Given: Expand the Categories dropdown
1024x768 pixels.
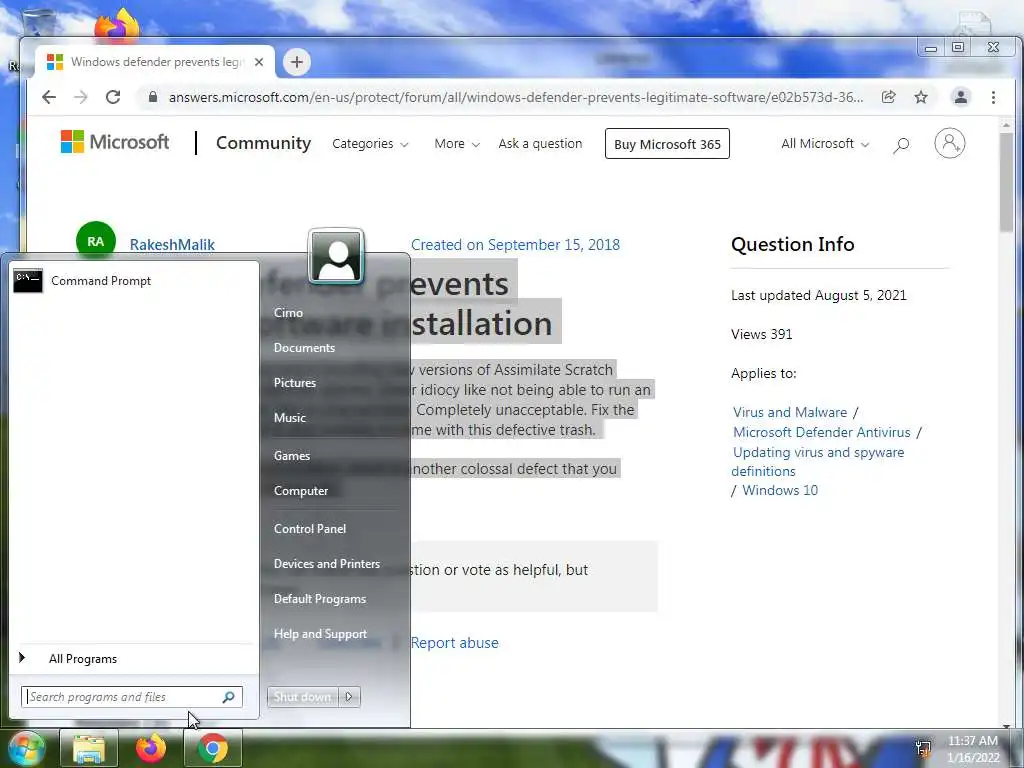Looking at the screenshot, I should [x=370, y=144].
